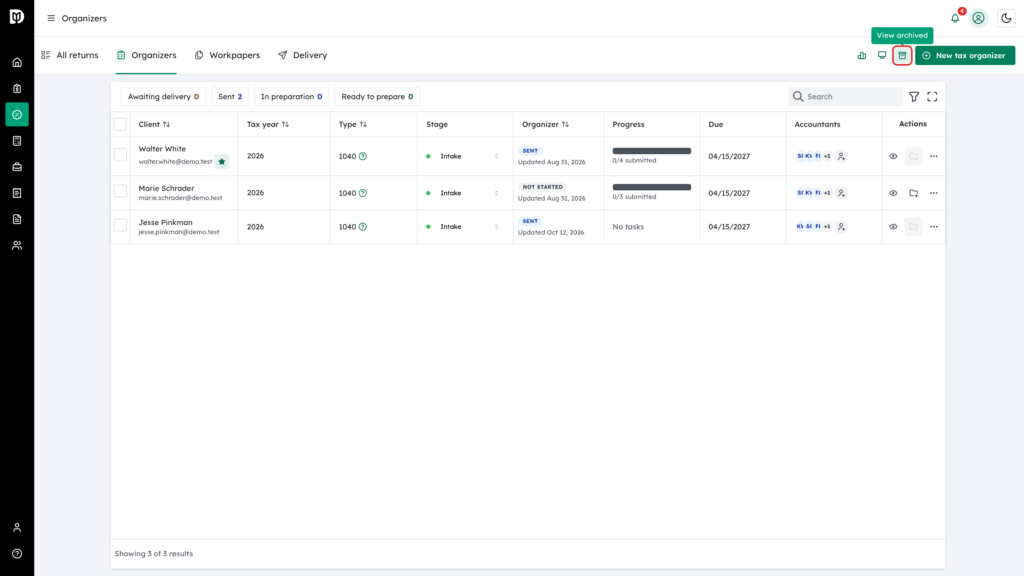Tick the select-all header checkbox
Viewport: 1024px width, 576px height.
120,124
